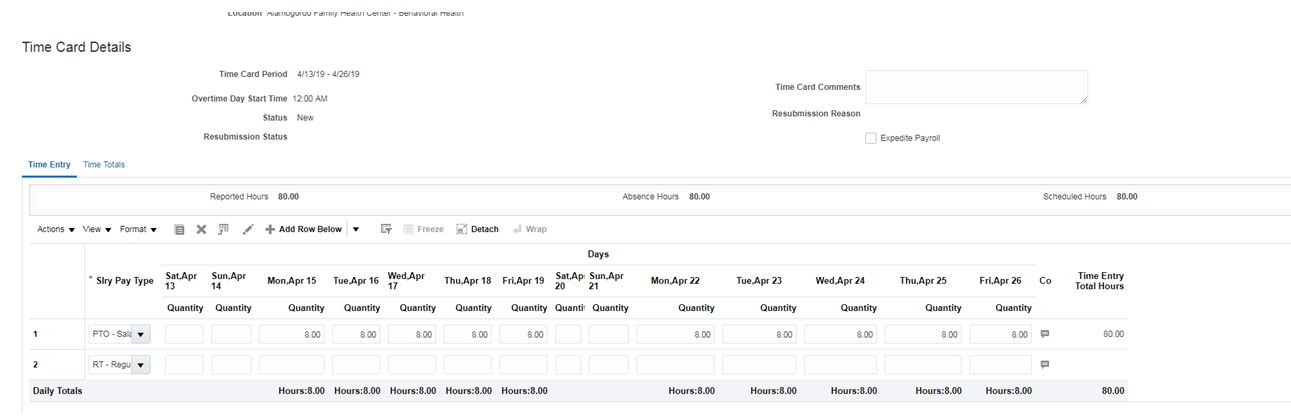Click row 1 Tue, Apr 23 quantity field
Viewport: 1291px width, 417px height.
click(759, 334)
